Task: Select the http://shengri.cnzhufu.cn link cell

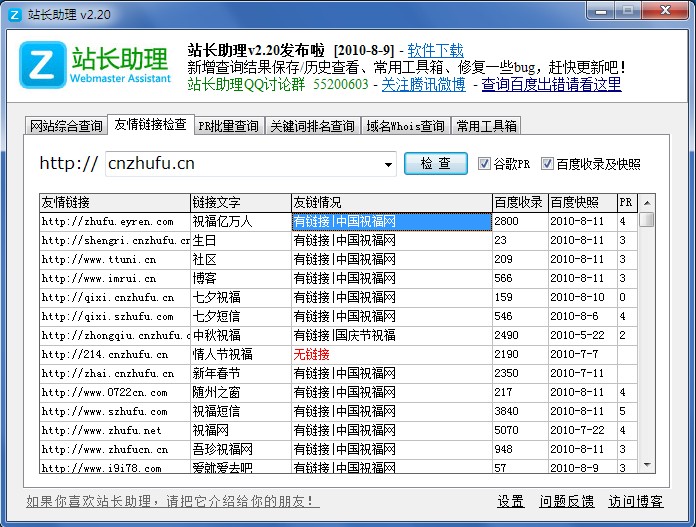Action: click(115, 241)
